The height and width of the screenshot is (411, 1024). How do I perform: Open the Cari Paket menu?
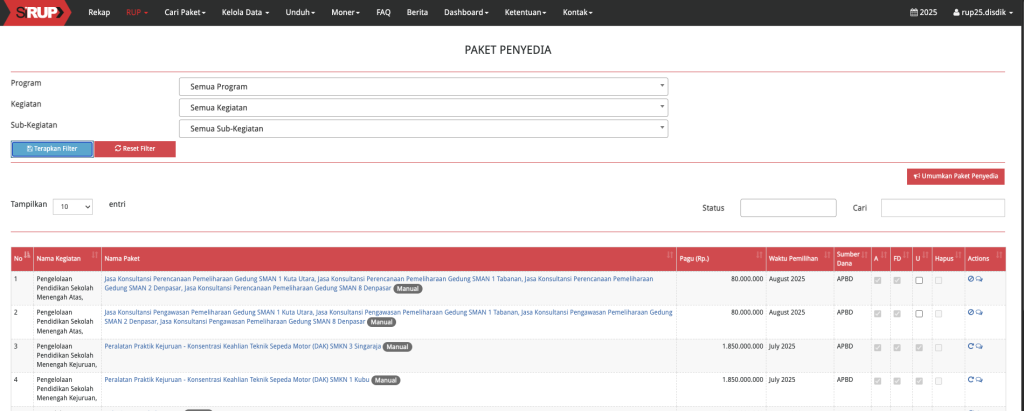188,12
